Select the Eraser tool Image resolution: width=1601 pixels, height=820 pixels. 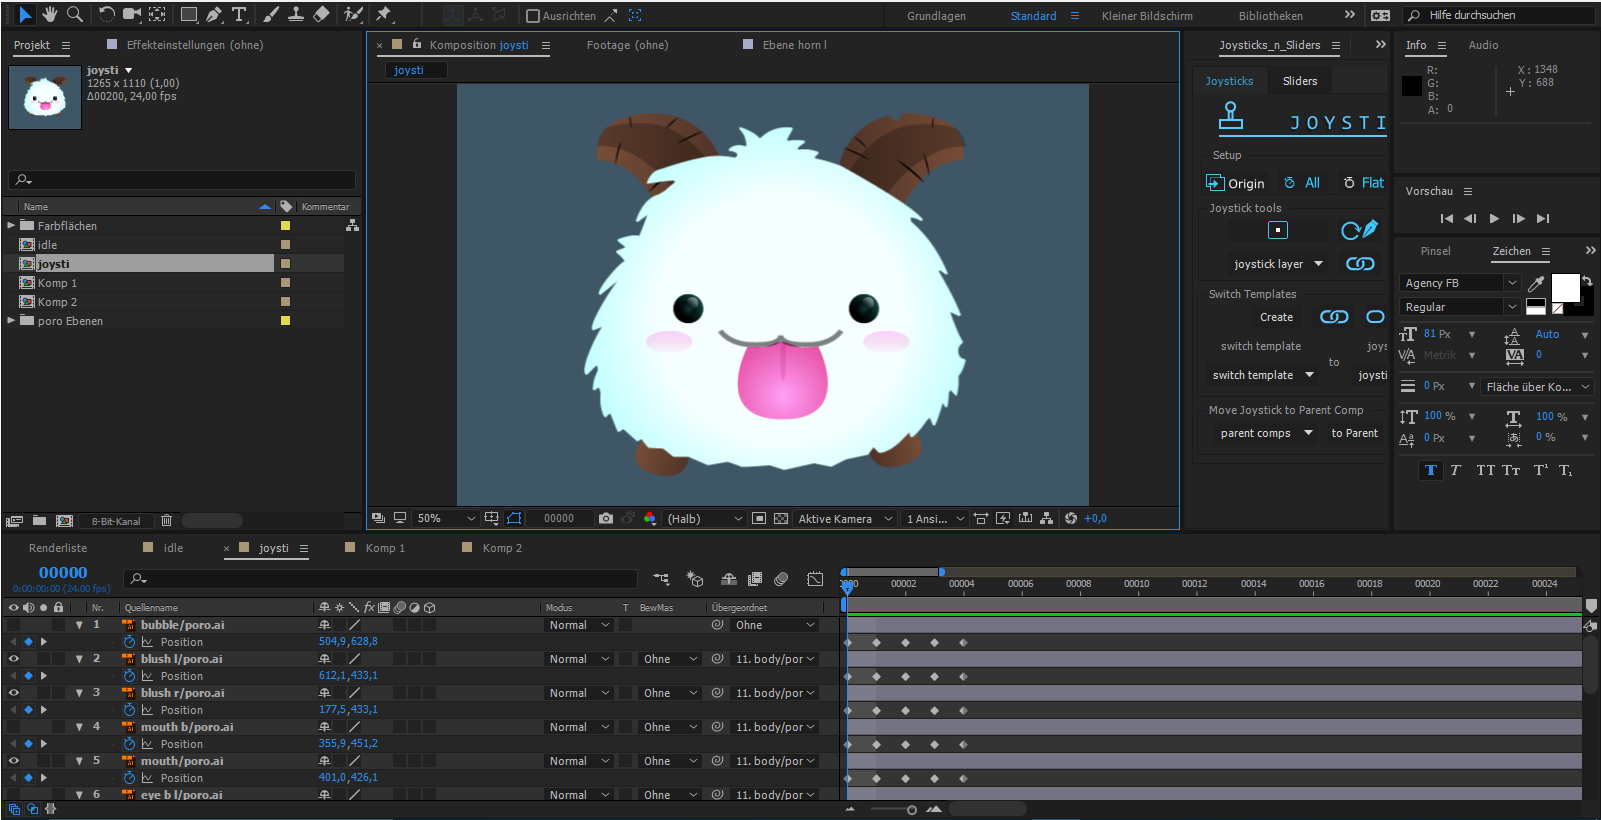(x=321, y=14)
